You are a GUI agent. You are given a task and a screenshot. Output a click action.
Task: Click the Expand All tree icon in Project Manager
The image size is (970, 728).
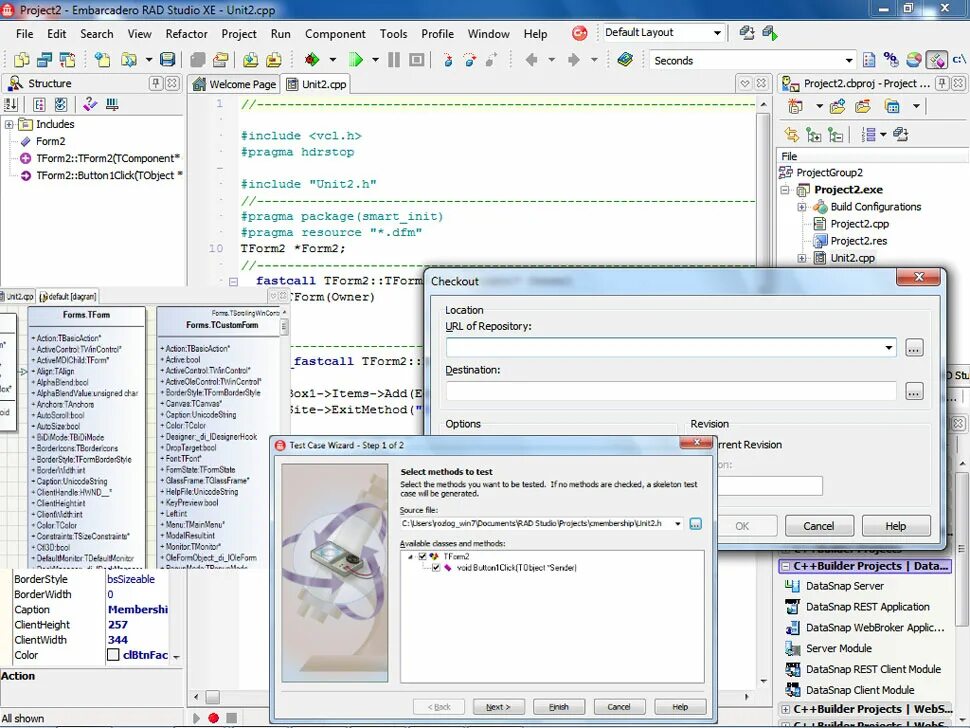(x=813, y=134)
